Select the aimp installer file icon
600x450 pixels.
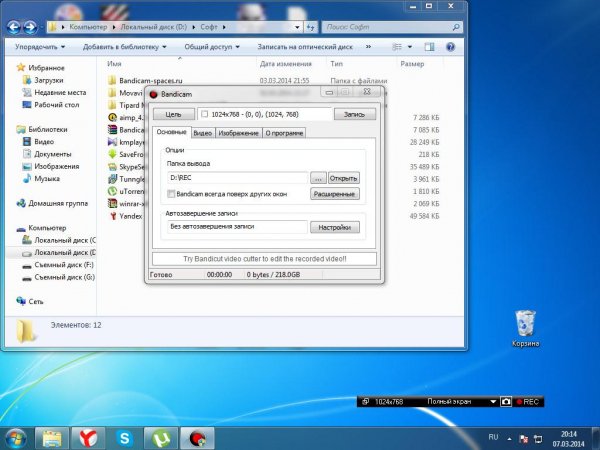tap(112, 117)
